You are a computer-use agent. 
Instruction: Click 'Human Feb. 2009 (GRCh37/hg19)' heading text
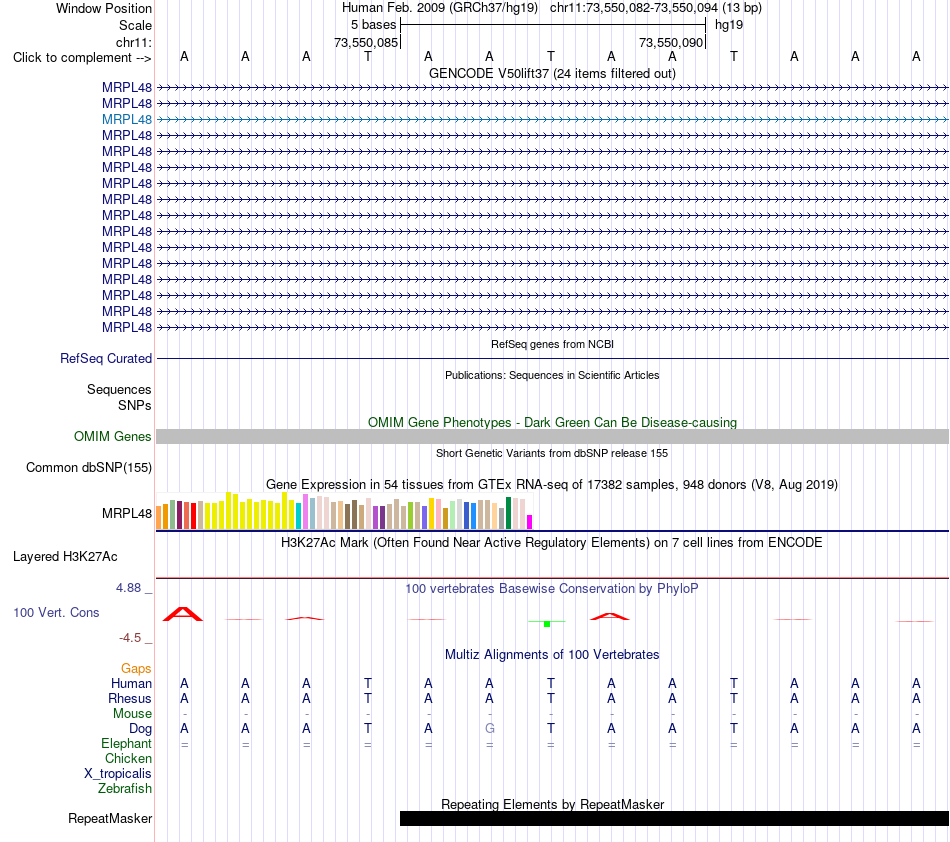[440, 8]
